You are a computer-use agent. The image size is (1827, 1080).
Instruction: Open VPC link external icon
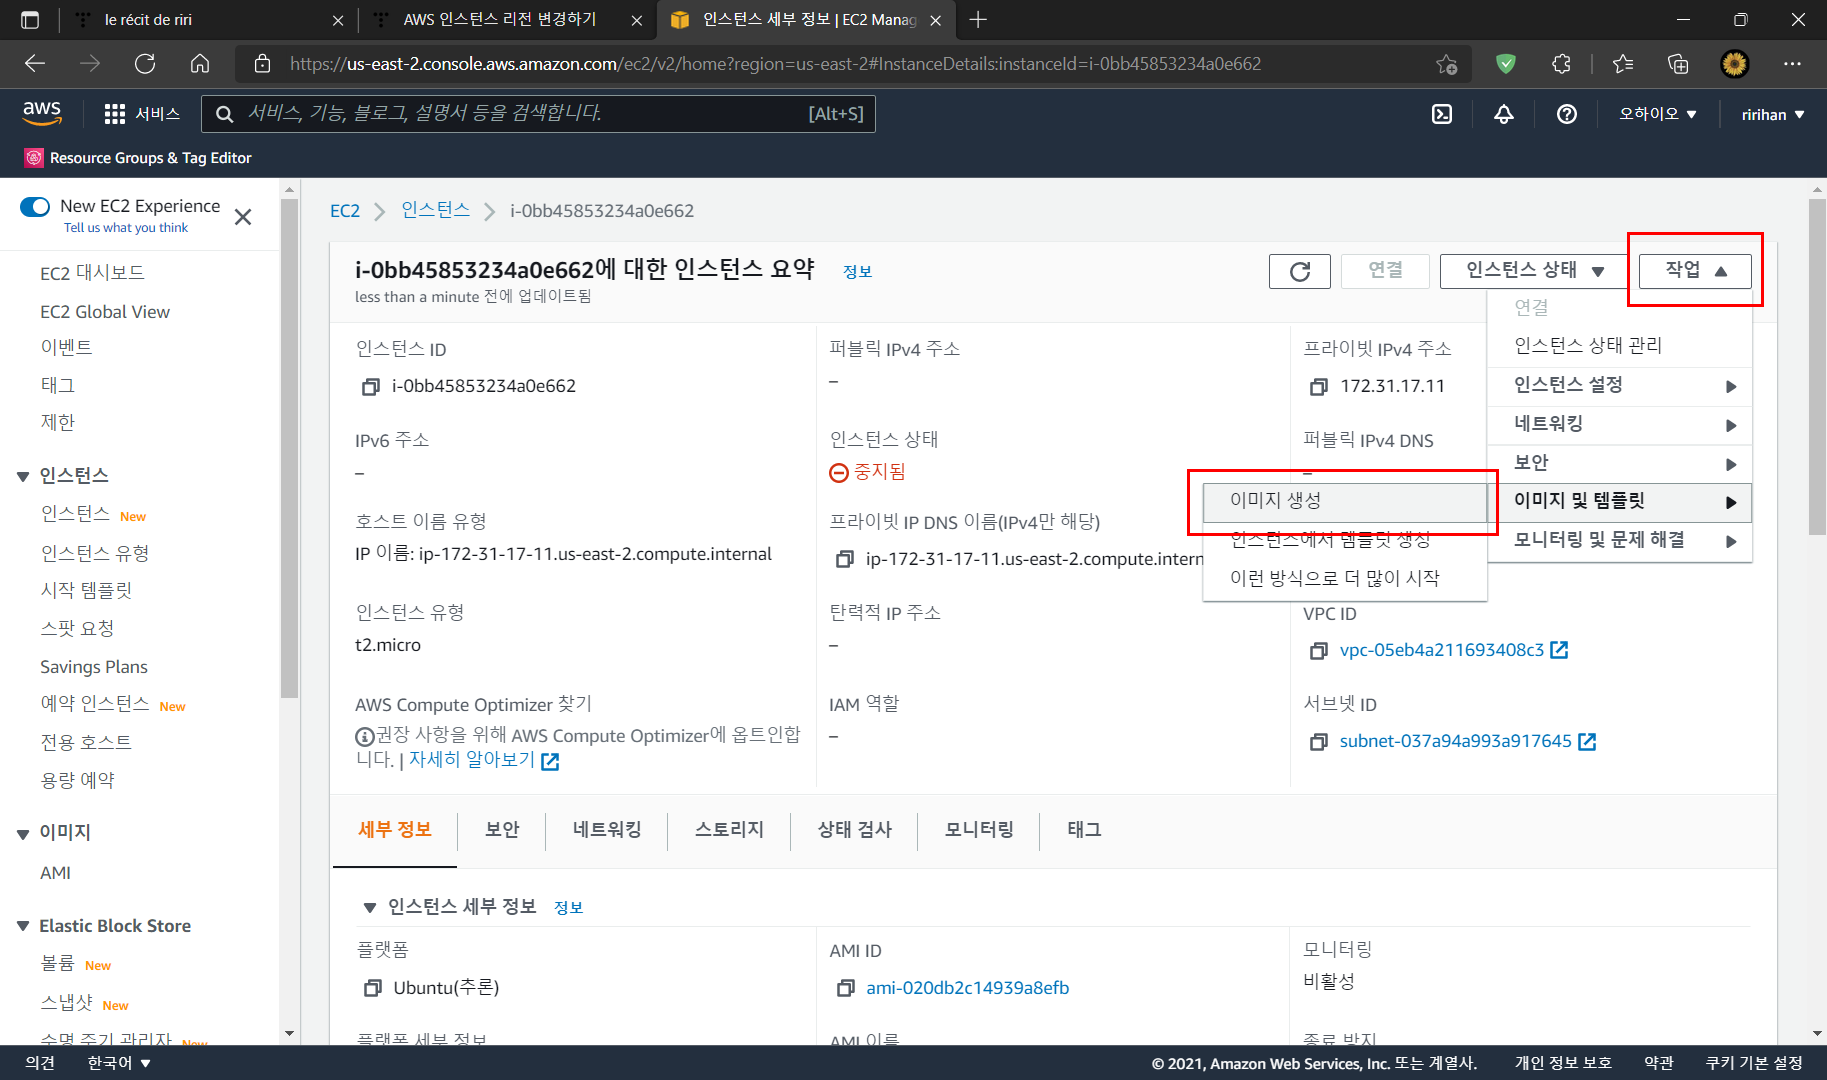[x=1559, y=650]
